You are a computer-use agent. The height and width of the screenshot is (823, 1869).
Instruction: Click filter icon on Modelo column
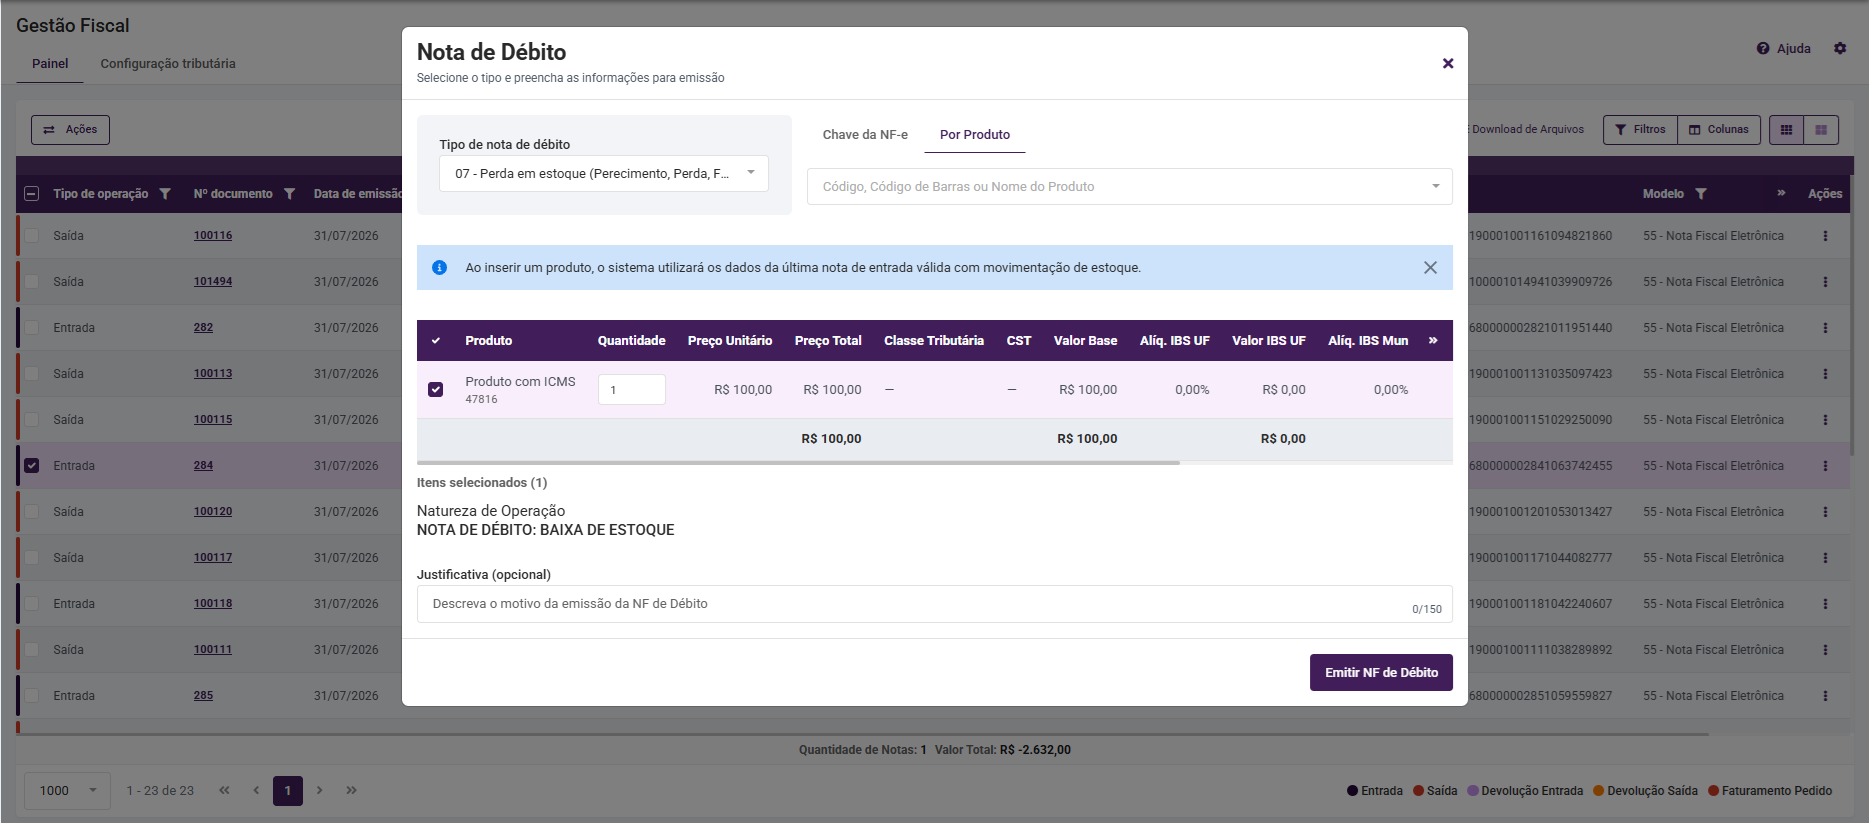click(1700, 194)
